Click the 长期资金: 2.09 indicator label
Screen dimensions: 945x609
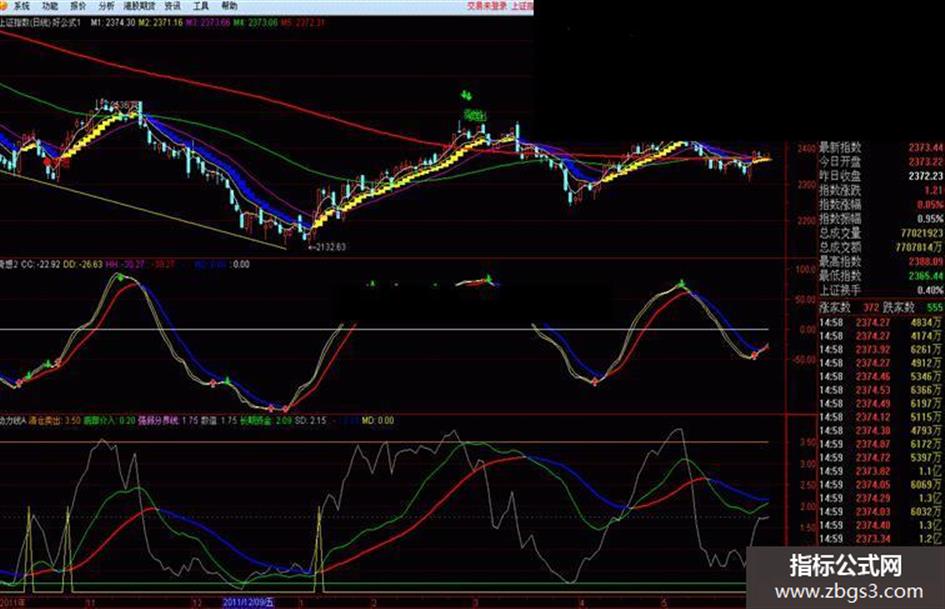click(266, 420)
